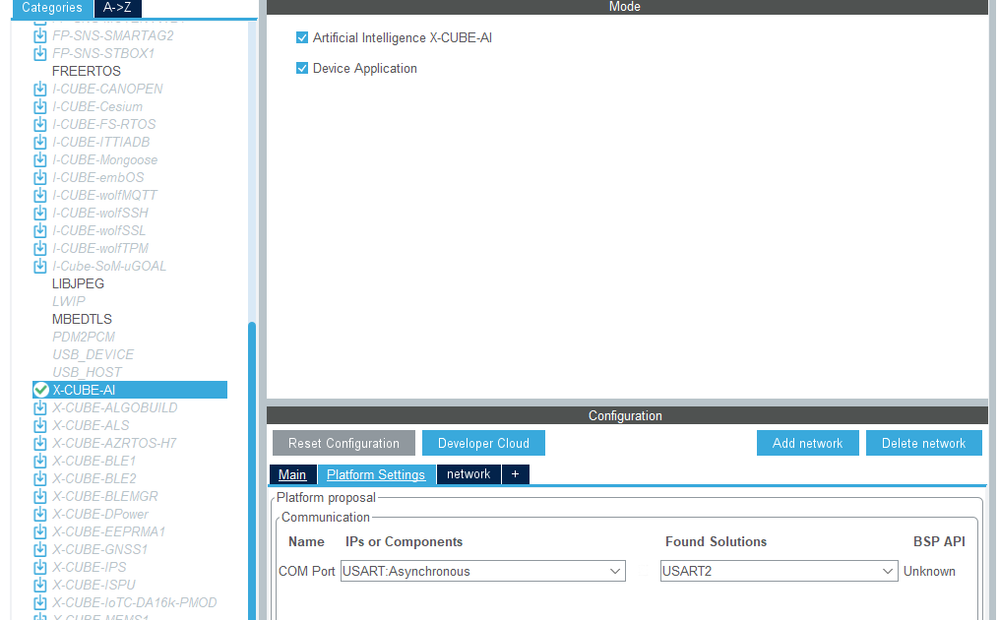Click download icon beside I-CUBE-wolfSSL
This screenshot has height=620, width=999.
pyautogui.click(x=40, y=231)
